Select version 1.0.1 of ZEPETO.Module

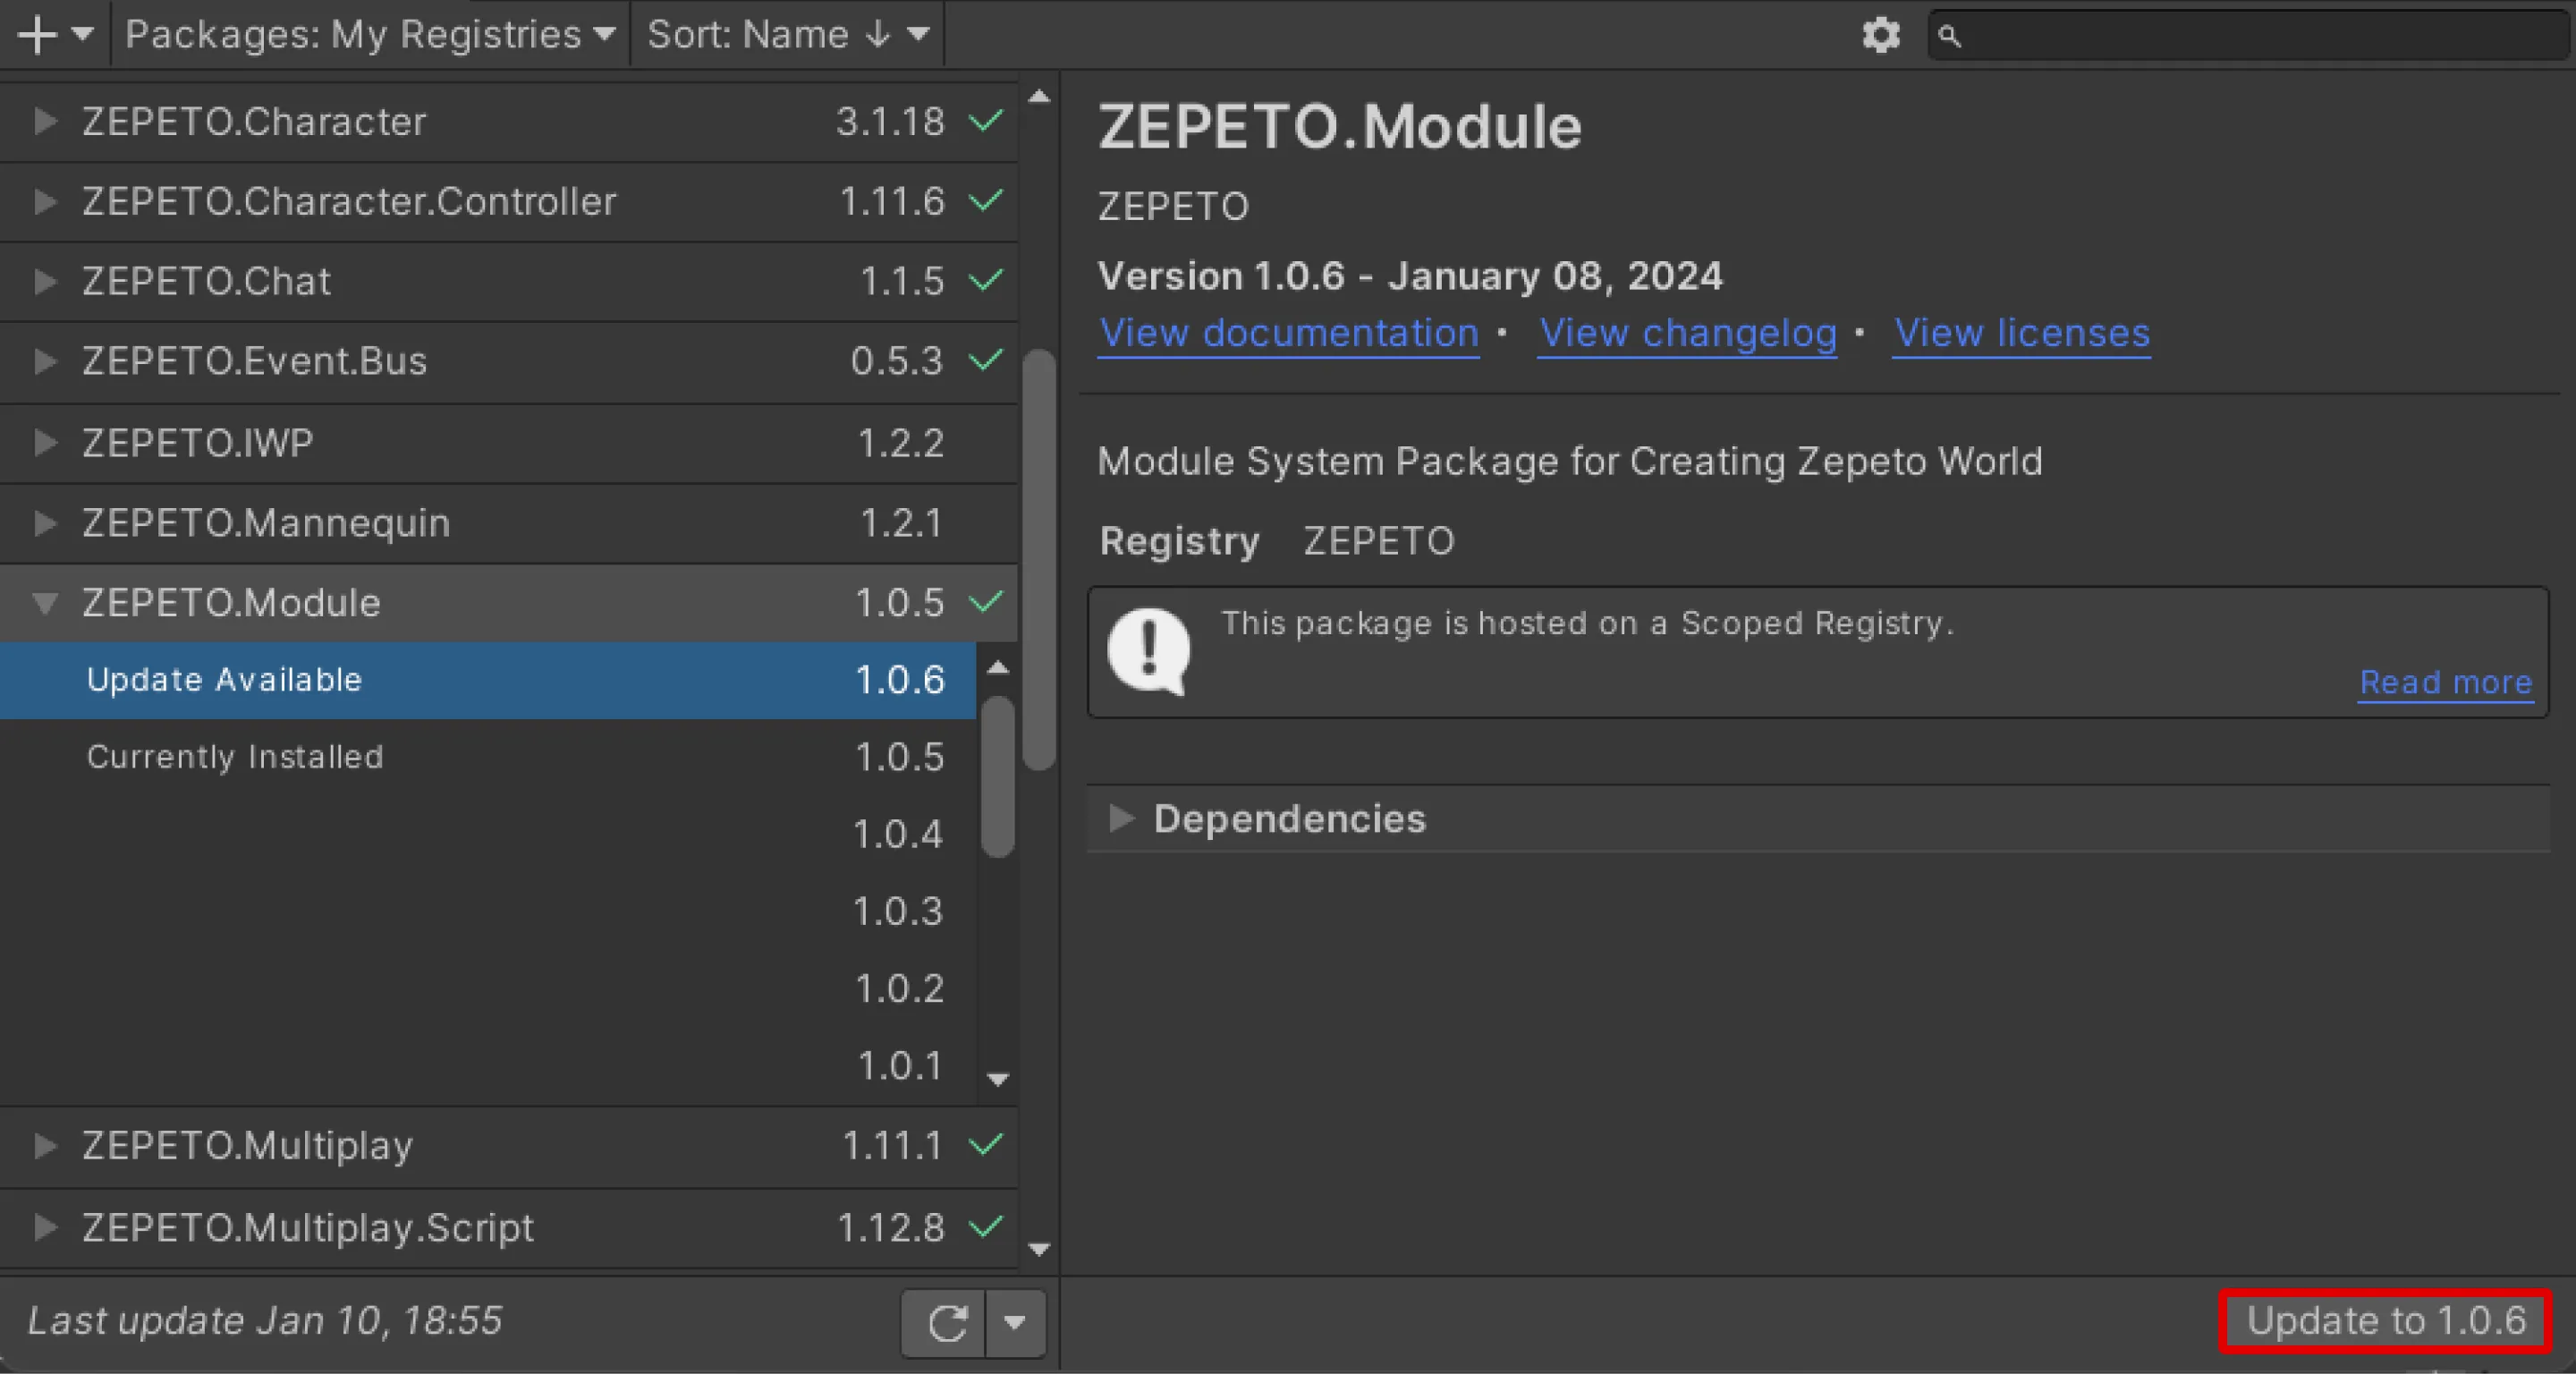488,1065
